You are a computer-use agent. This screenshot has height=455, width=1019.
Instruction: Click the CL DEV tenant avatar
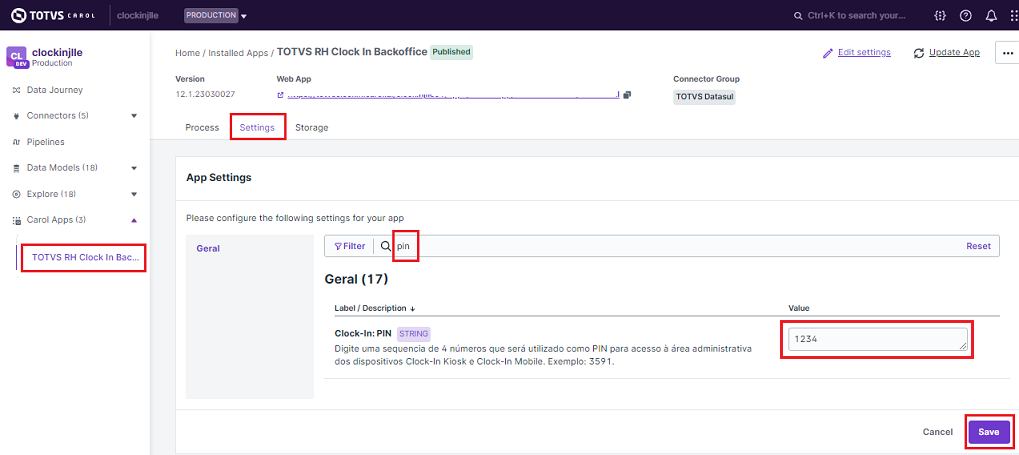16,57
